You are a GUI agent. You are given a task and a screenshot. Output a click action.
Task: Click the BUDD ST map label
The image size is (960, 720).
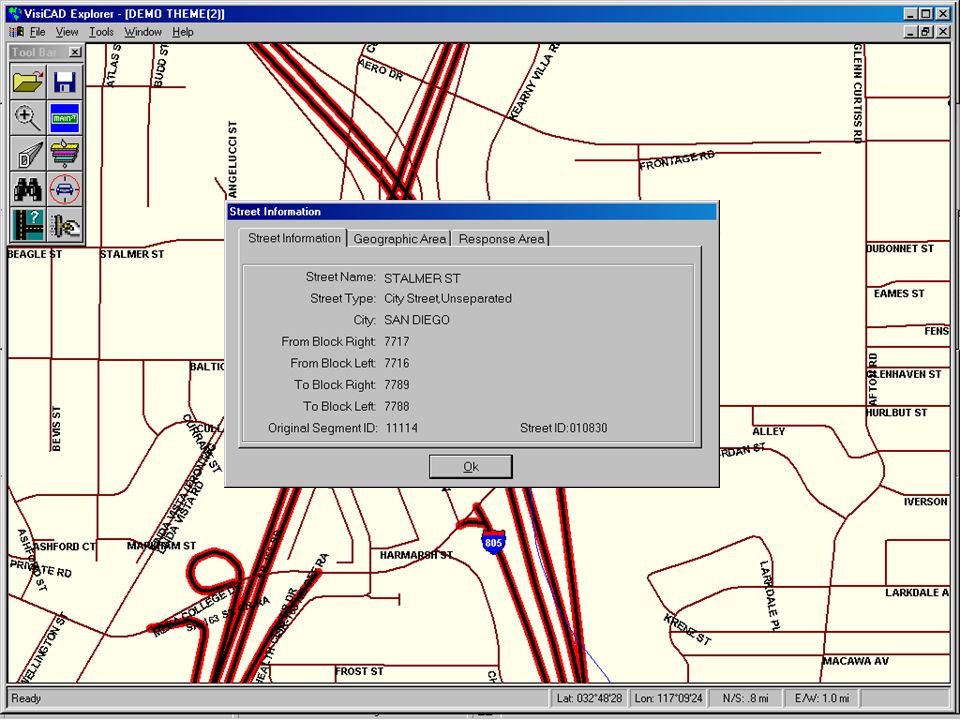(x=160, y=65)
